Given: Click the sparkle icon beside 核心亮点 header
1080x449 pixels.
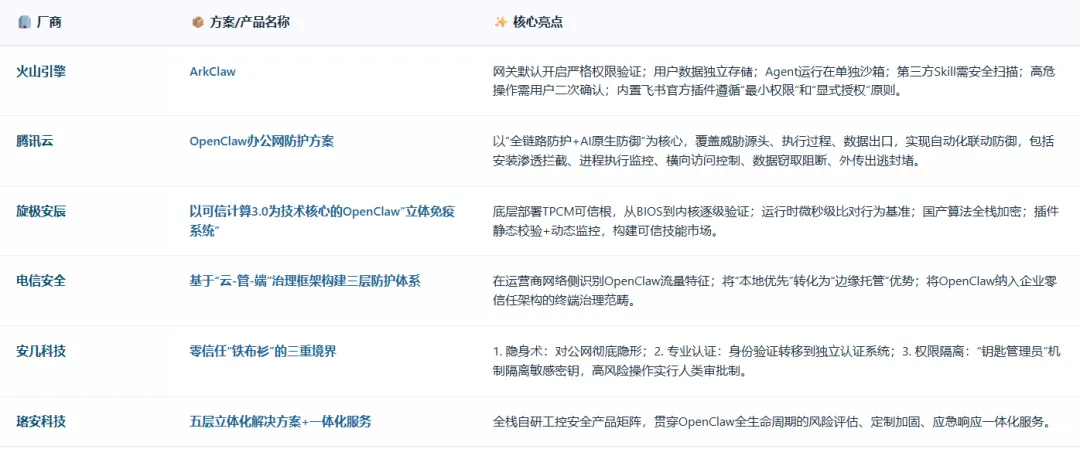Looking at the screenshot, I should [501, 22].
